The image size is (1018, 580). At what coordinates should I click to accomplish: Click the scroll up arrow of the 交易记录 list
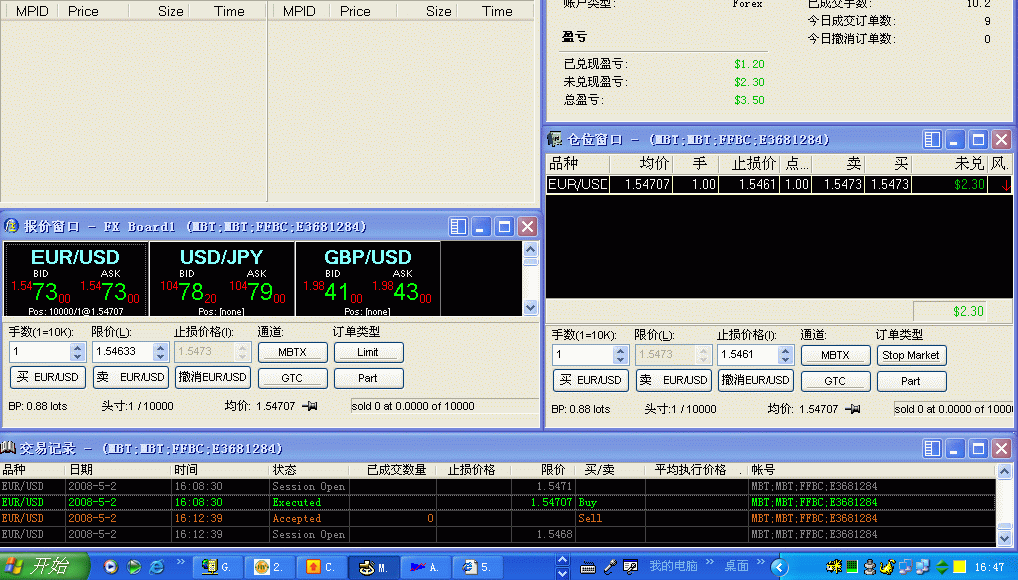click(1004, 471)
